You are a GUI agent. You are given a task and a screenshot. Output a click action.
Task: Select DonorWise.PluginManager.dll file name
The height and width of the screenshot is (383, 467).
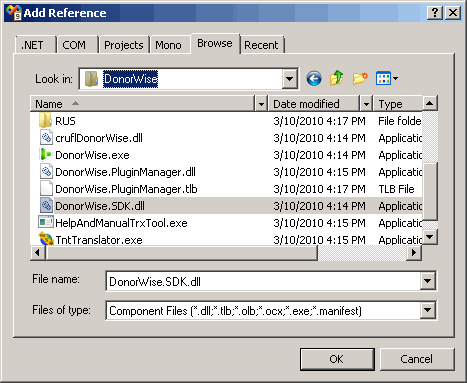125,172
